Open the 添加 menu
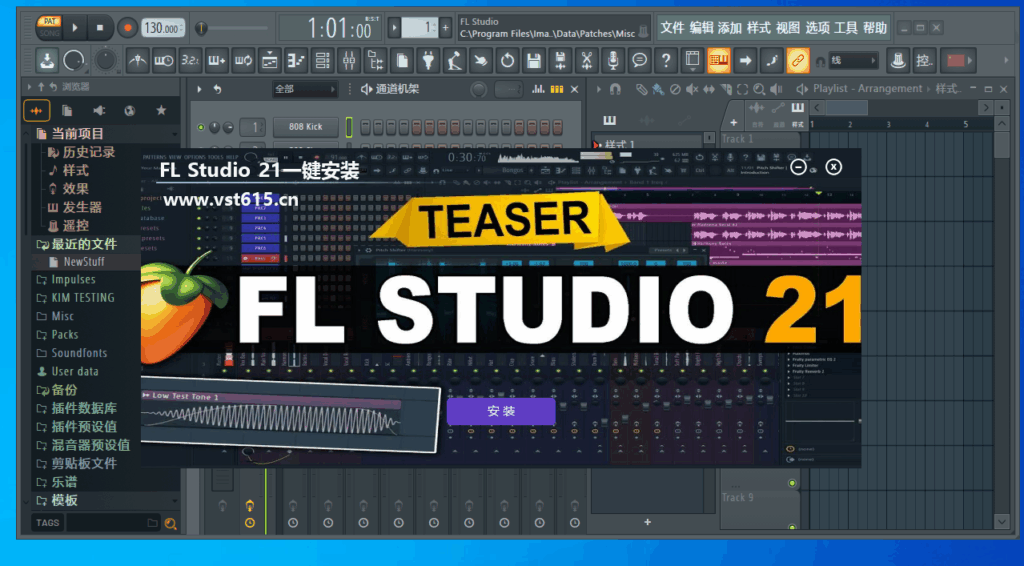 pos(730,27)
